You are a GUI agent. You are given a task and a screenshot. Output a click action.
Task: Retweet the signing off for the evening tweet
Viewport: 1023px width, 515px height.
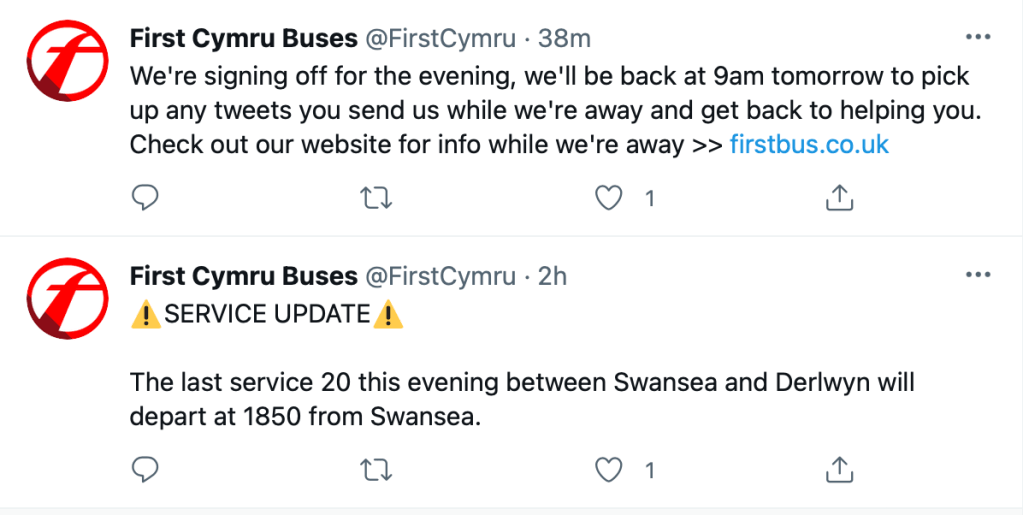tap(375, 198)
